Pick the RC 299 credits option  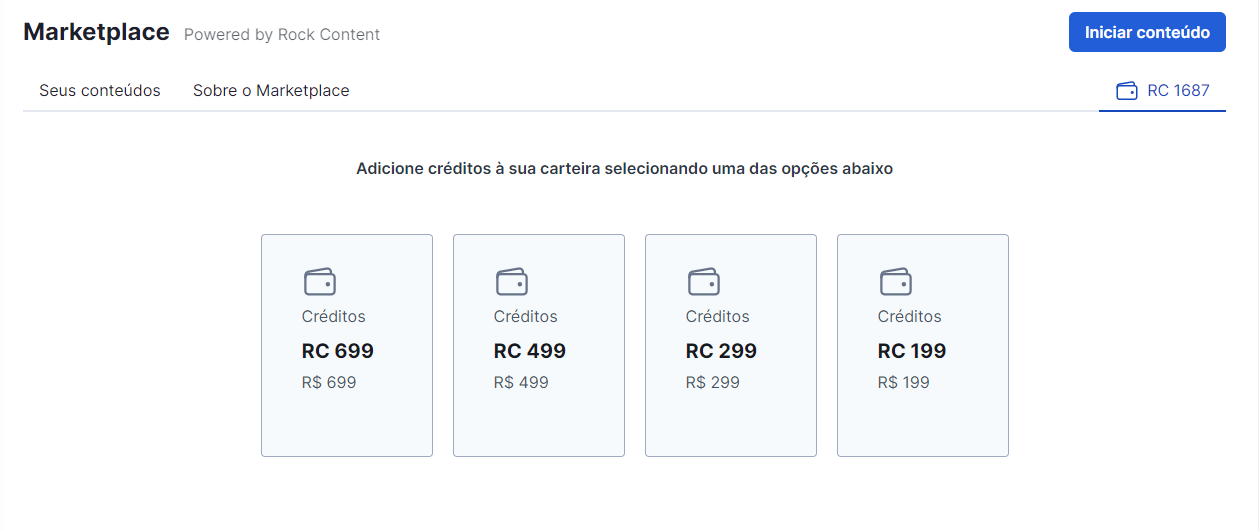(731, 346)
